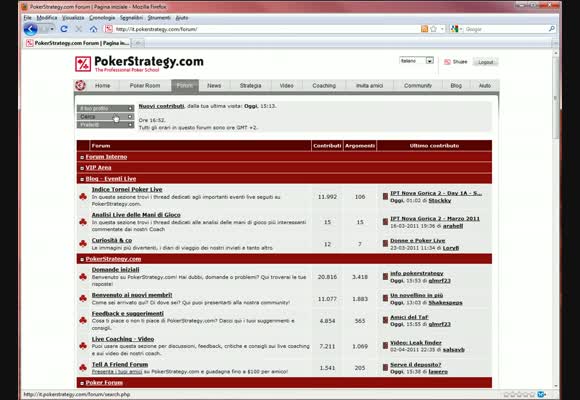Select the Video navigation tab
This screenshot has height=400, width=580.
click(287, 85)
